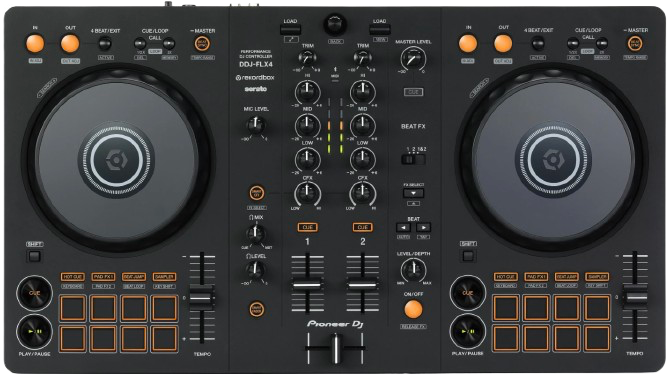This screenshot has height=374, width=667.
Task: Hit the left deck PLAY/PAUSE button
Action: pyautogui.click(x=34, y=331)
